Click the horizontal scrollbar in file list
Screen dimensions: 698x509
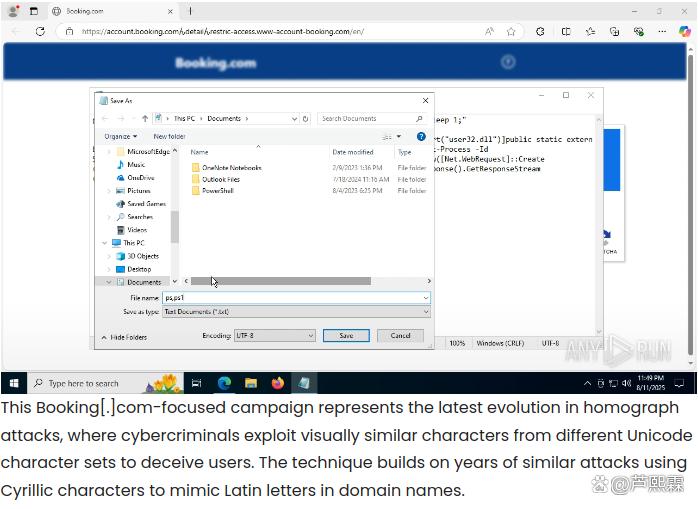(280, 281)
